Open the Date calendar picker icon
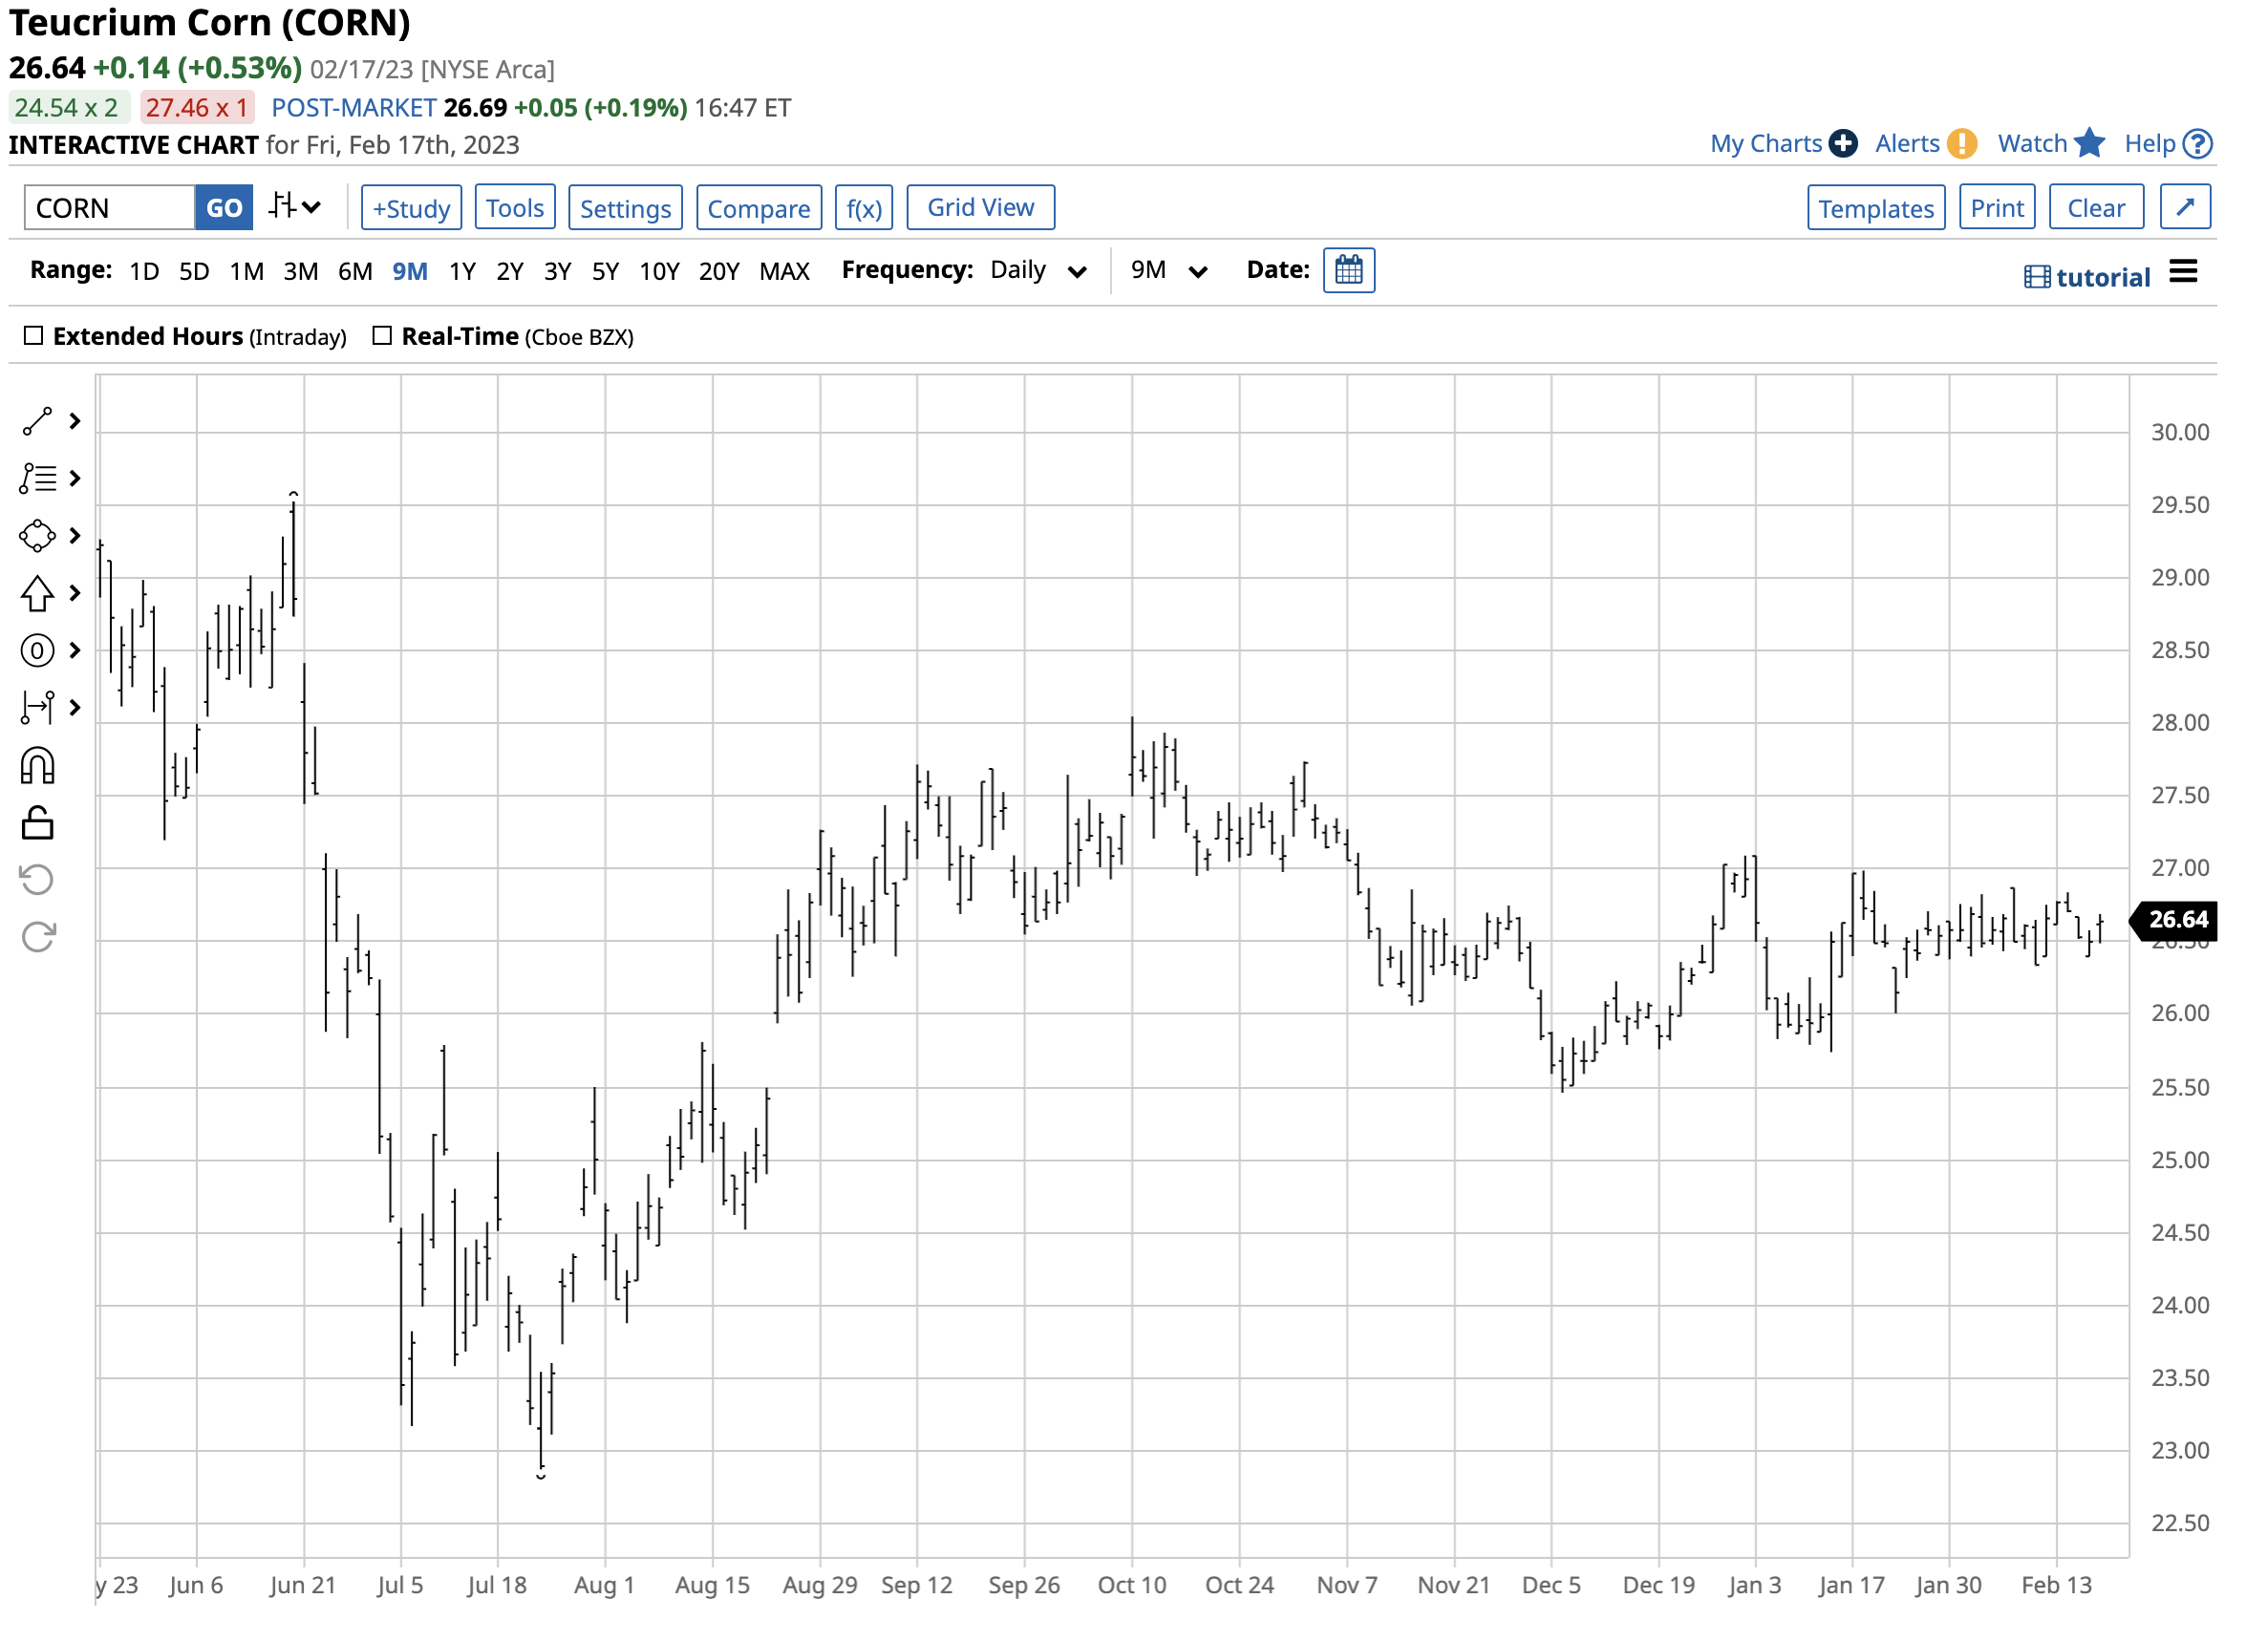2268x1641 pixels. (1349, 270)
